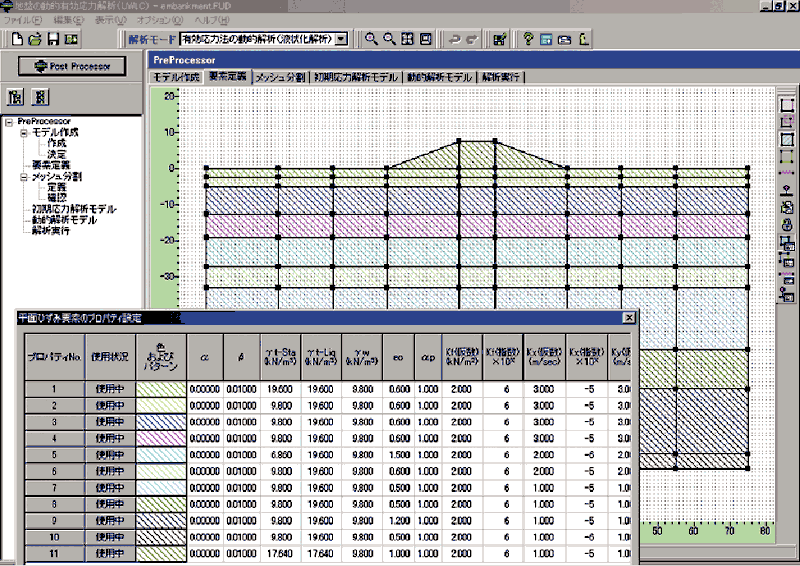
Task: Open the 解析モード analysis mode dropdown
Action: (x=342, y=40)
